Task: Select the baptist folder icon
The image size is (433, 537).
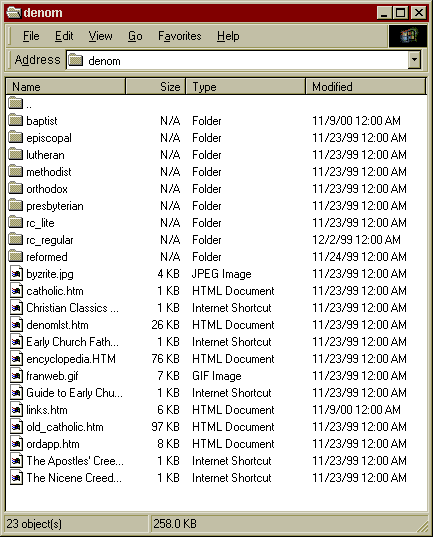Action: coord(15,120)
